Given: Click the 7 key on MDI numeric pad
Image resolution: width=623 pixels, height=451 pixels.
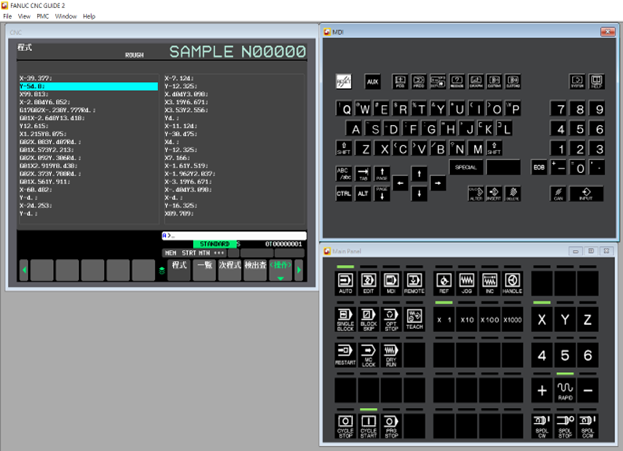Looking at the screenshot, I should click(560, 109).
